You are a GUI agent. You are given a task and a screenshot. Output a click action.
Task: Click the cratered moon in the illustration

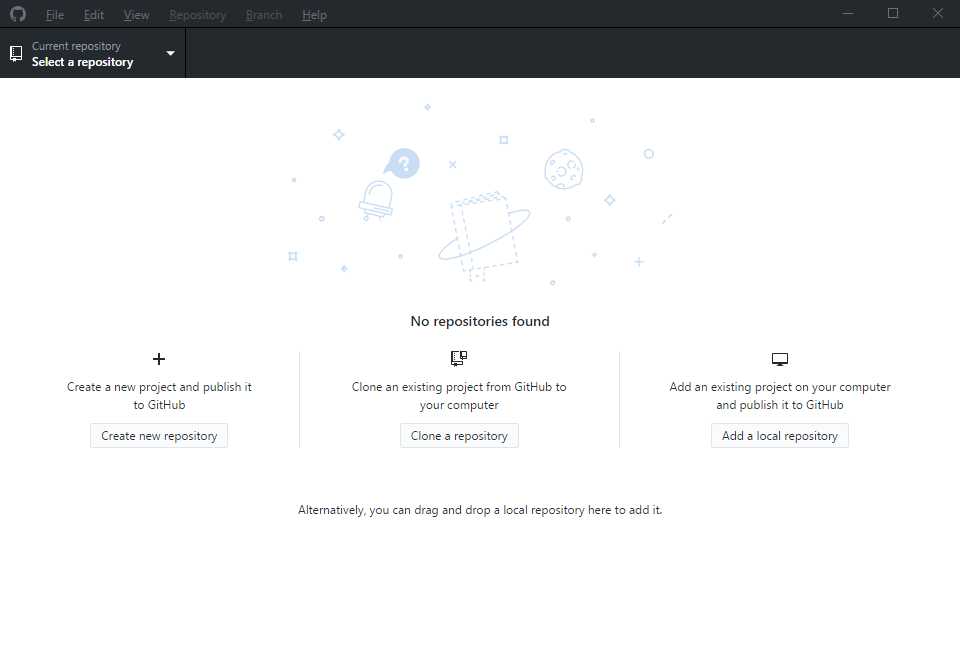coord(564,169)
